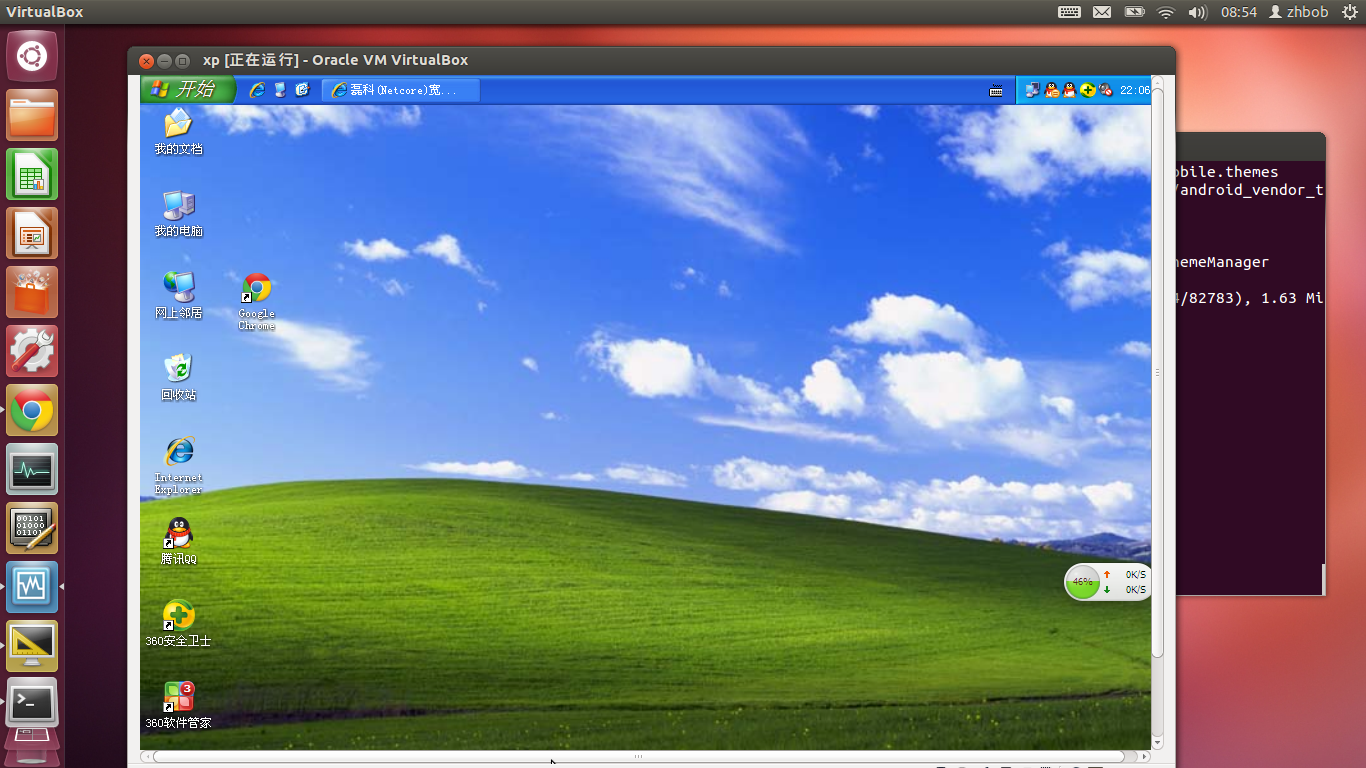Open System Monitor from the launcher
The height and width of the screenshot is (768, 1366).
(32, 469)
